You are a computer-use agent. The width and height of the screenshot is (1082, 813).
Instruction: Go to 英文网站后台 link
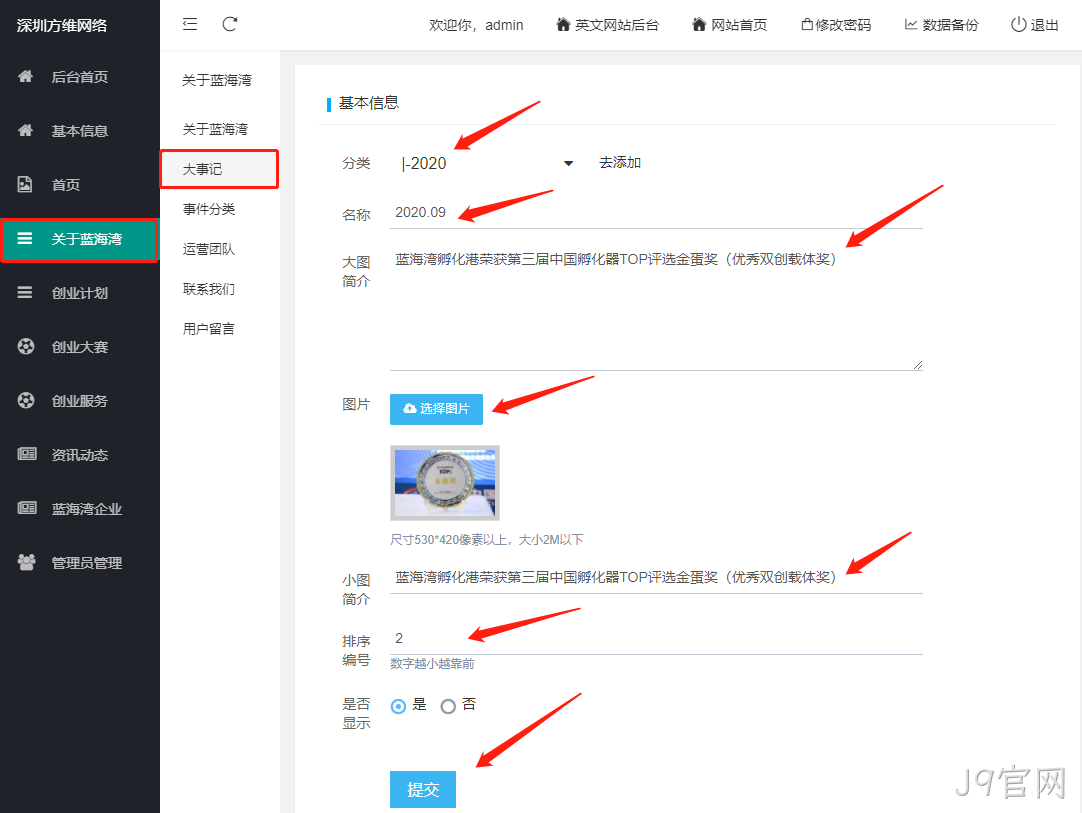pyautogui.click(x=607, y=25)
